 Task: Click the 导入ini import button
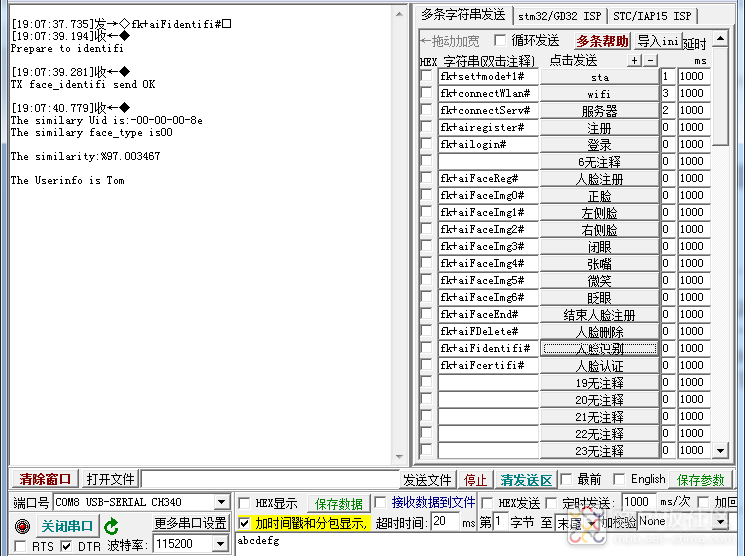(658, 41)
